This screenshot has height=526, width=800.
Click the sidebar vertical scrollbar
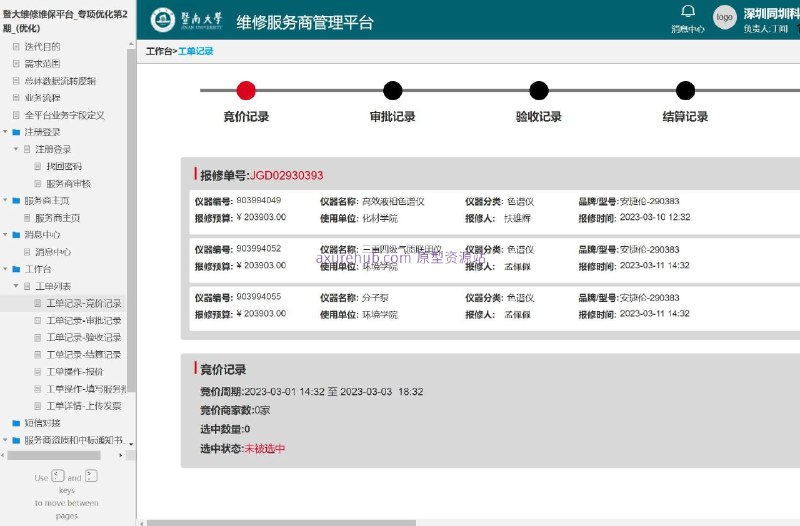coord(131,220)
